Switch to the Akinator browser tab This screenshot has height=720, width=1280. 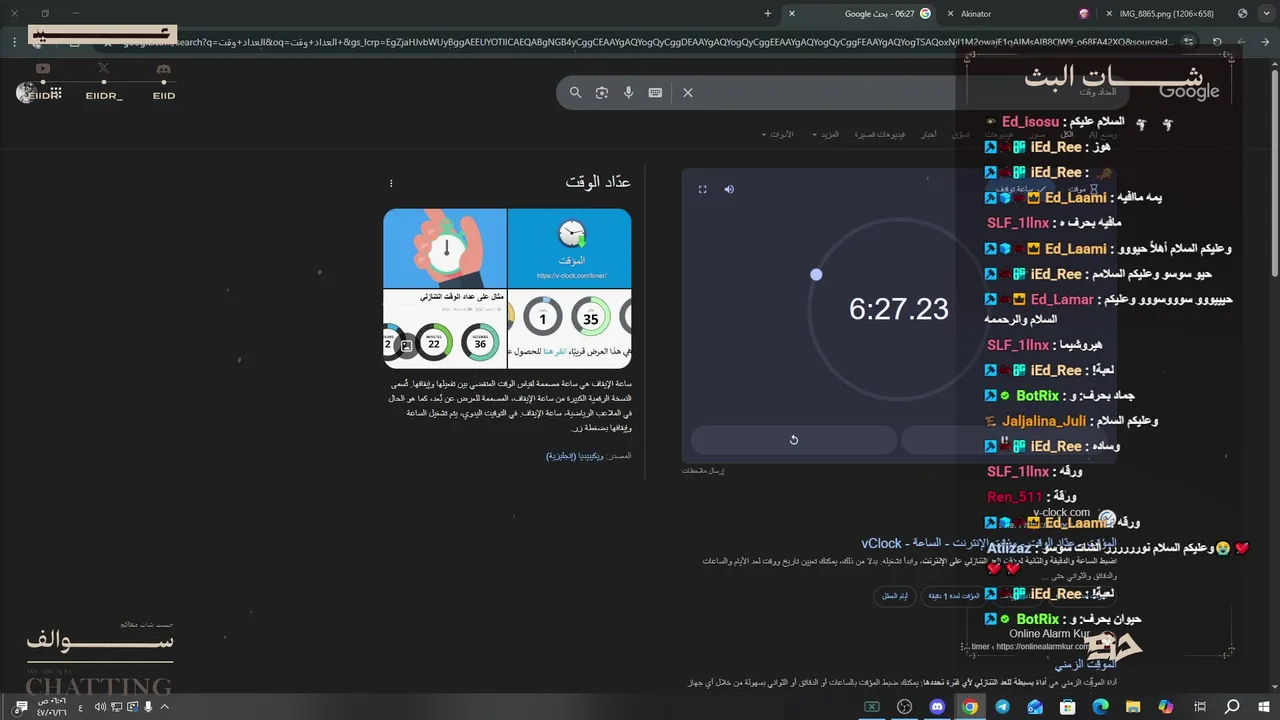pos(1020,13)
